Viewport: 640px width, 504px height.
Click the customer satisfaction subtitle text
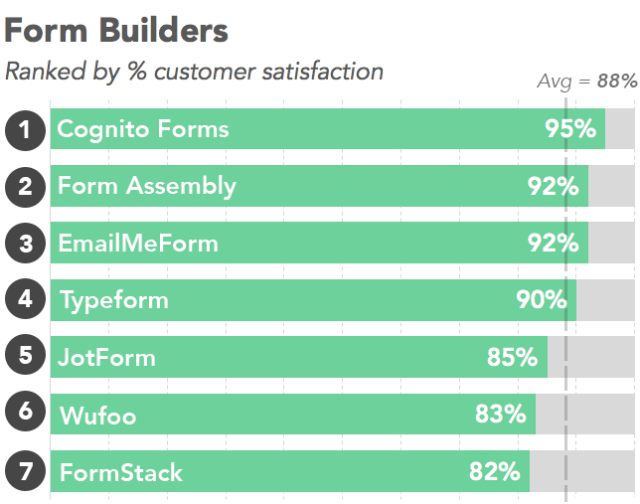click(194, 71)
